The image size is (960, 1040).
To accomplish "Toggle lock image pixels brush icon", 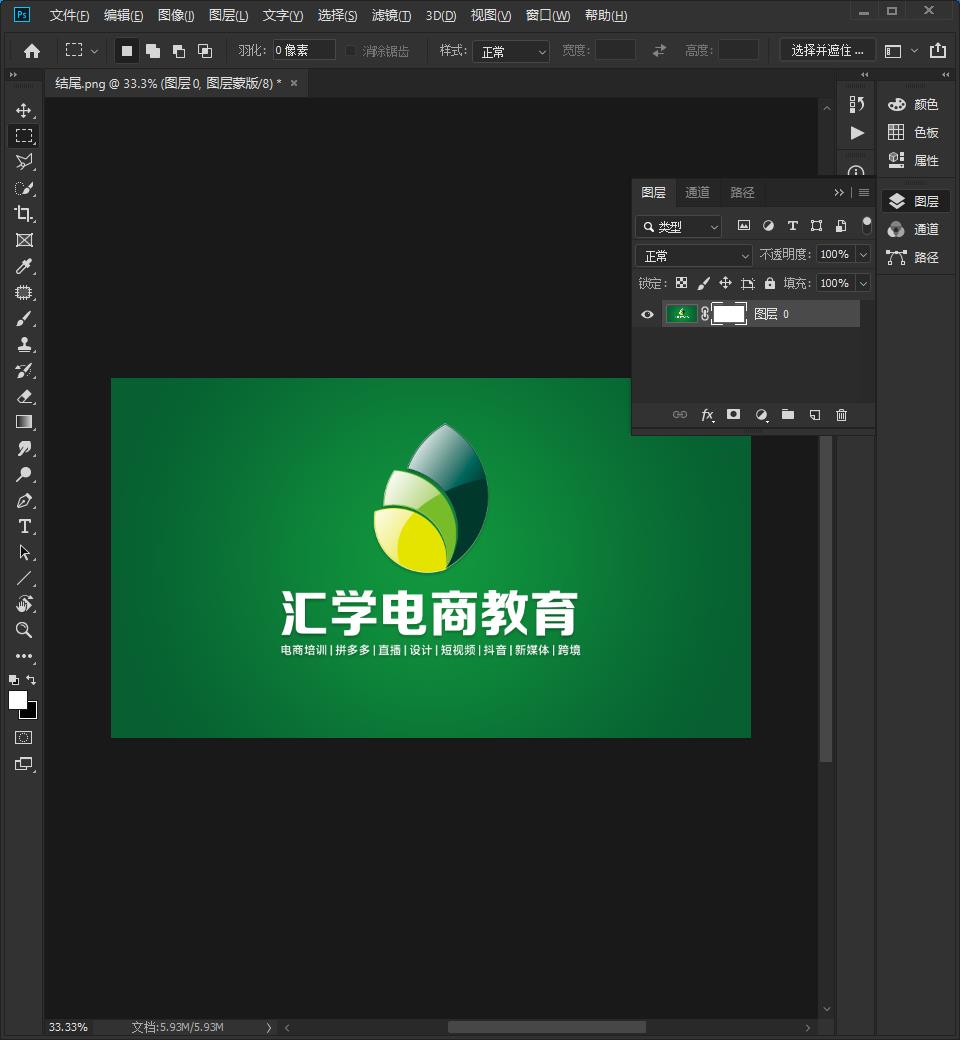I will (703, 283).
